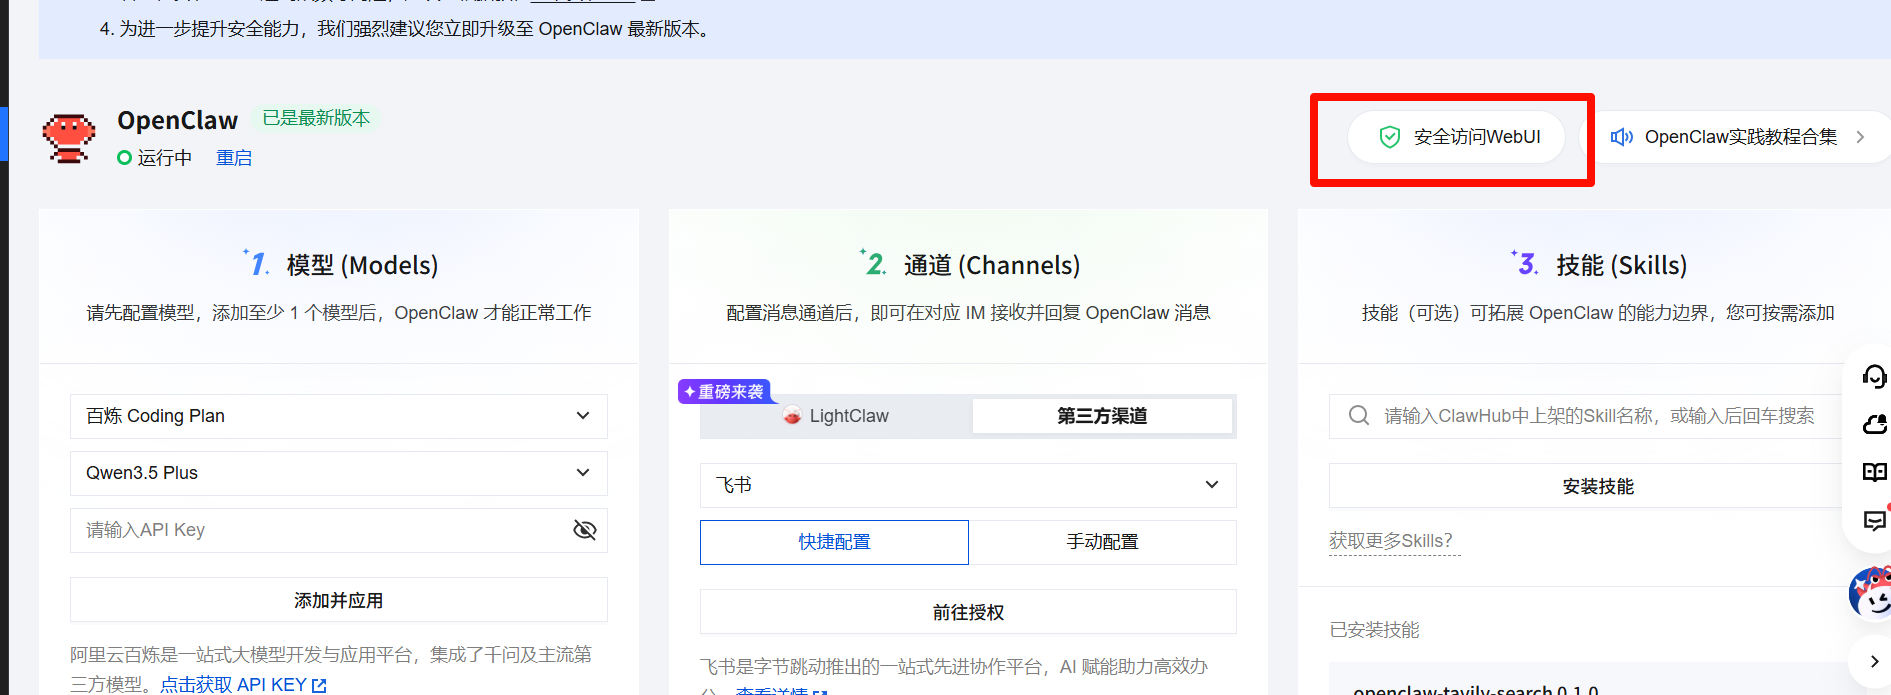Image resolution: width=1891 pixels, height=695 pixels.
Task: Open the AI assistant mascot avatar
Action: click(1870, 593)
